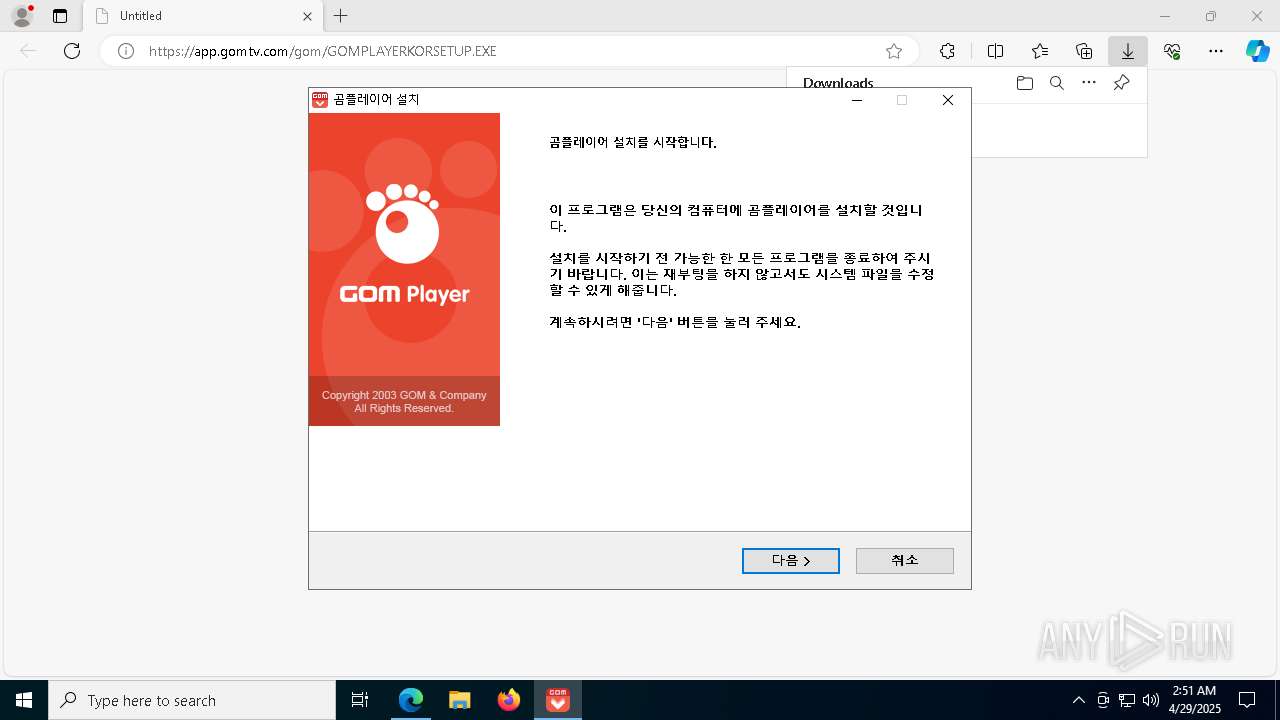Open Edge tab actions menu icon
Screen dimensions: 1280x720
(x=60, y=16)
